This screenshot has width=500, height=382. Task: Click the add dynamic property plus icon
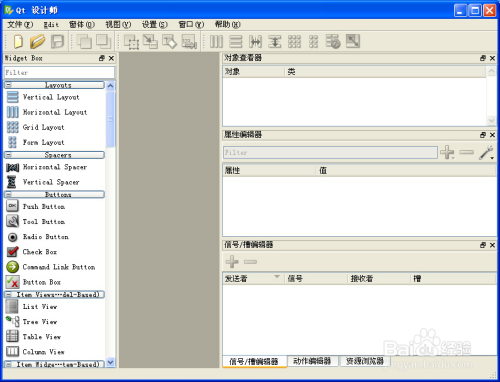tap(447, 152)
